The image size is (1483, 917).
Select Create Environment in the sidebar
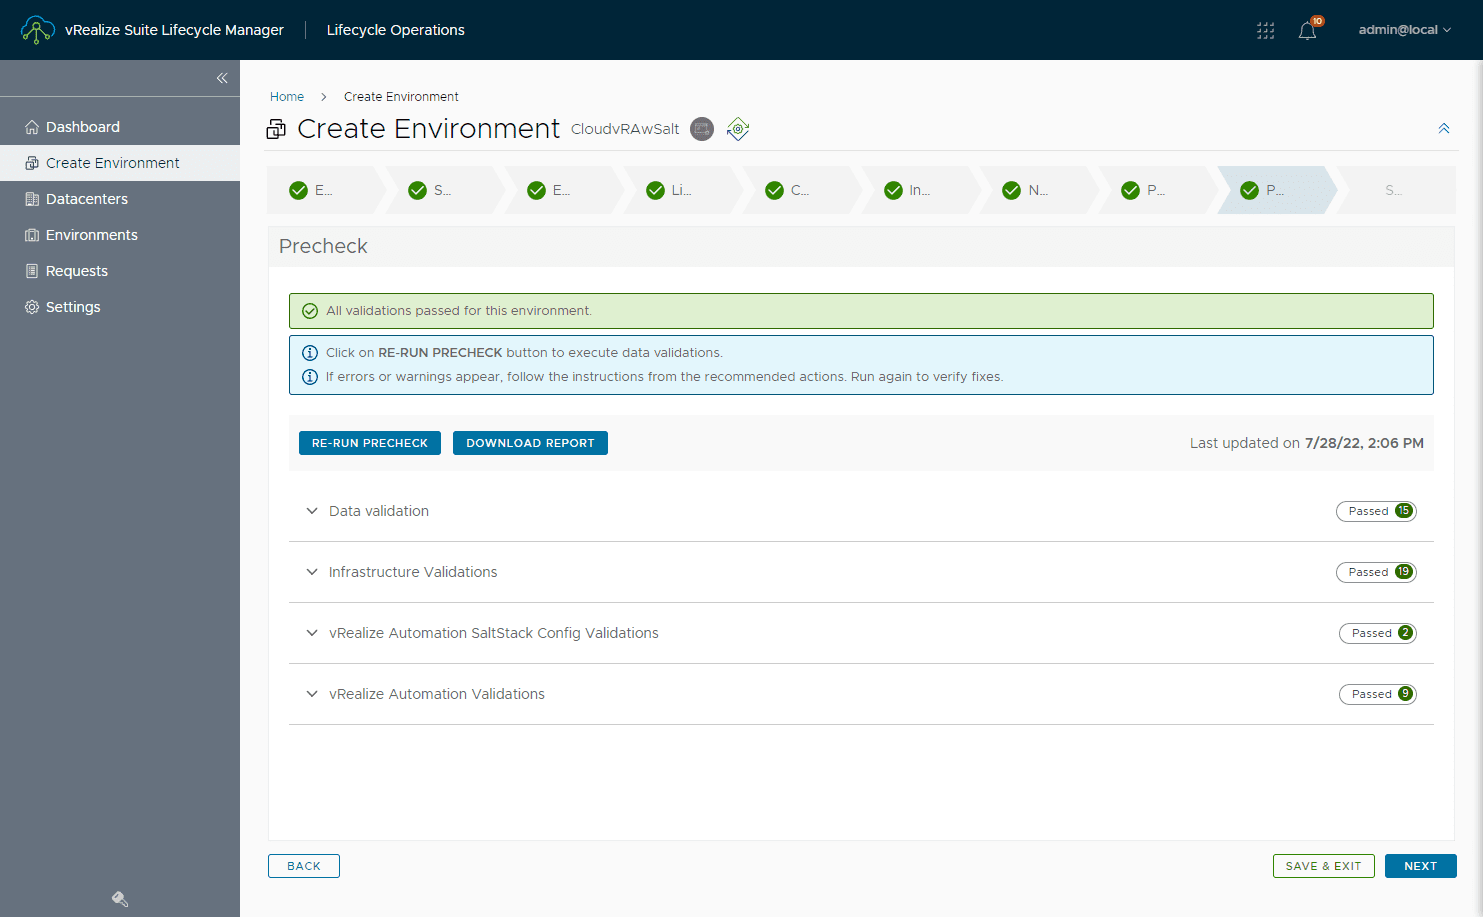click(x=120, y=163)
